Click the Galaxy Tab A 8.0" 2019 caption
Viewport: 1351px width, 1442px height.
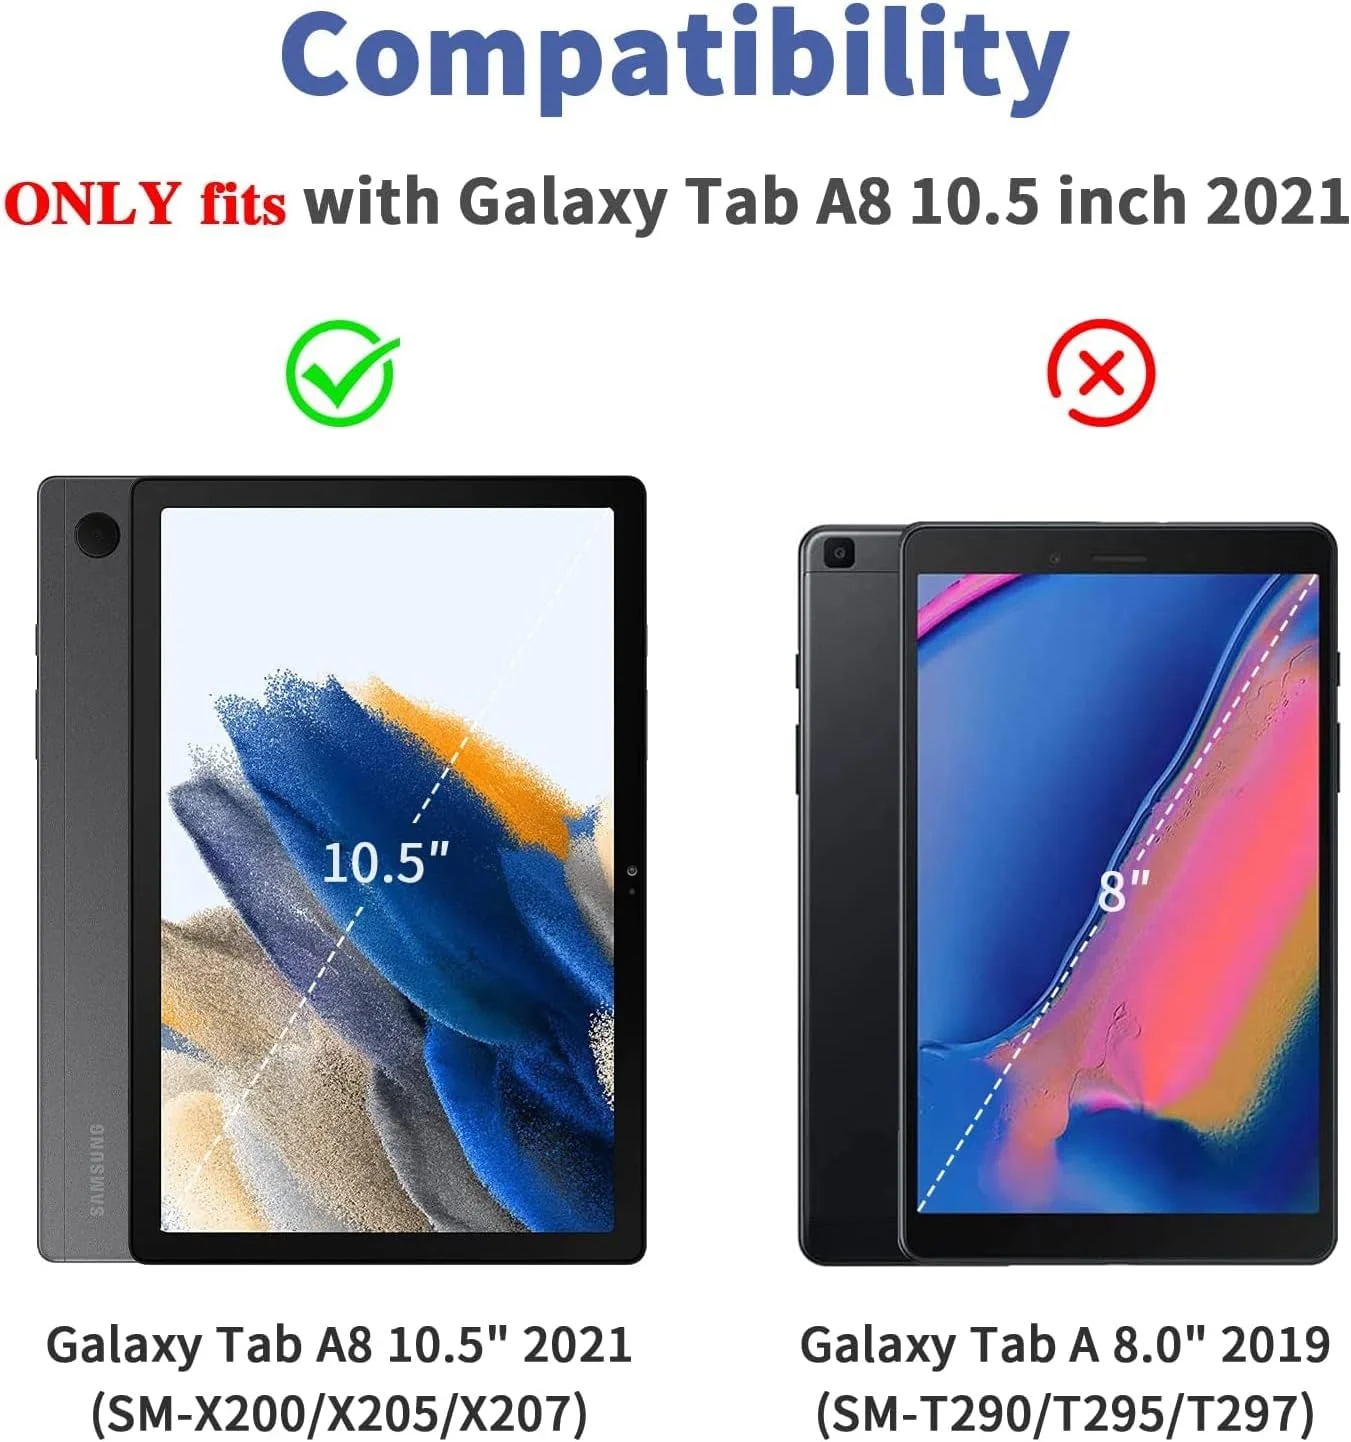1065,1345
